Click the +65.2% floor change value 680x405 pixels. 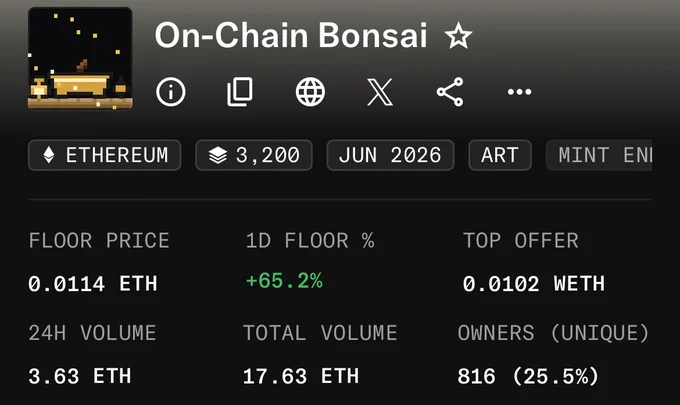click(284, 281)
